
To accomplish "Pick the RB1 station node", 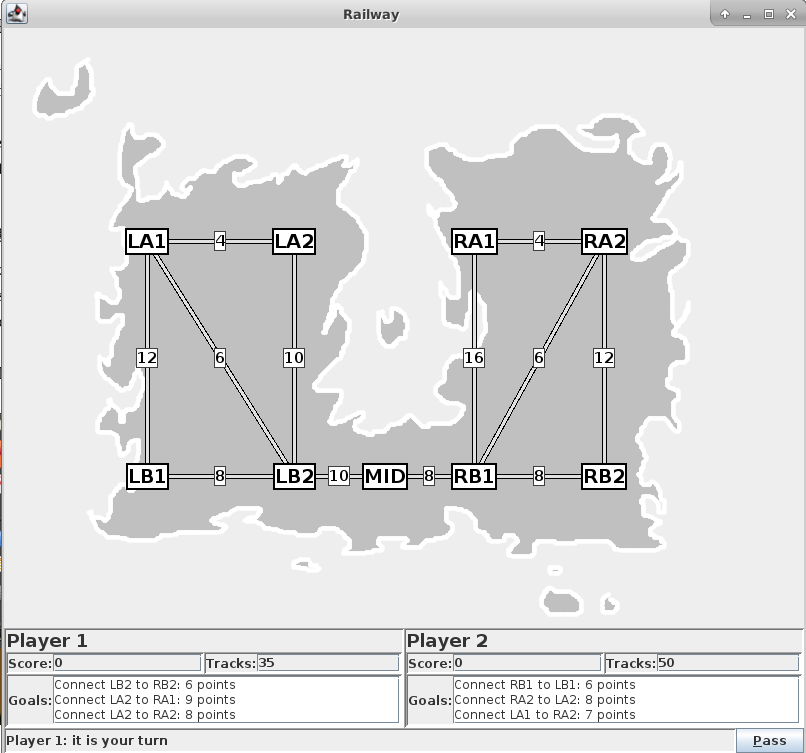I will point(474,476).
